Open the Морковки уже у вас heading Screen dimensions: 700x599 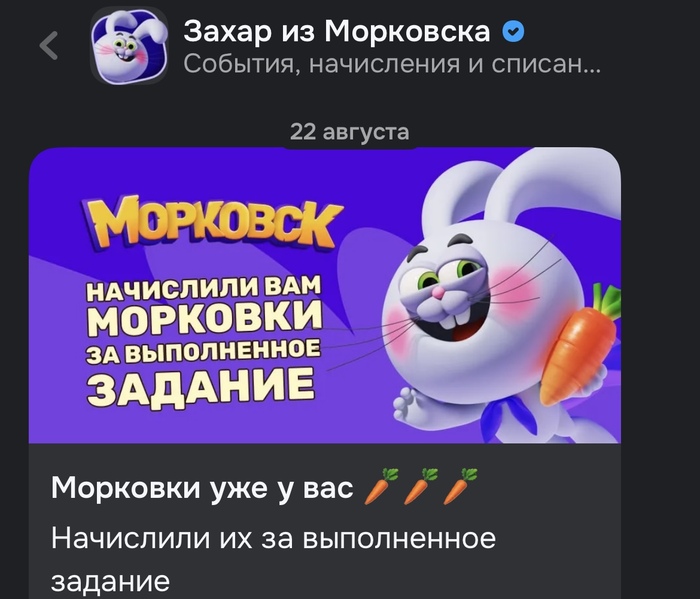coord(202,487)
